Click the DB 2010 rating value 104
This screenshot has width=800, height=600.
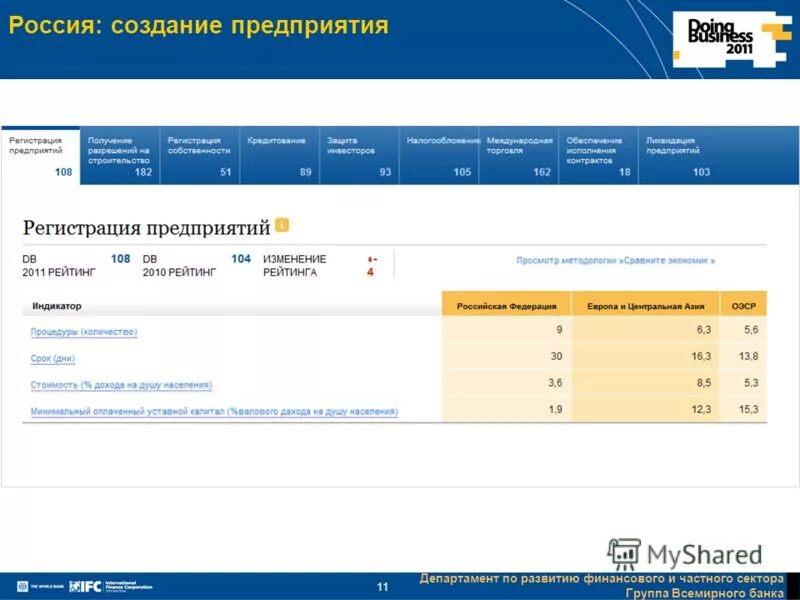click(241, 259)
